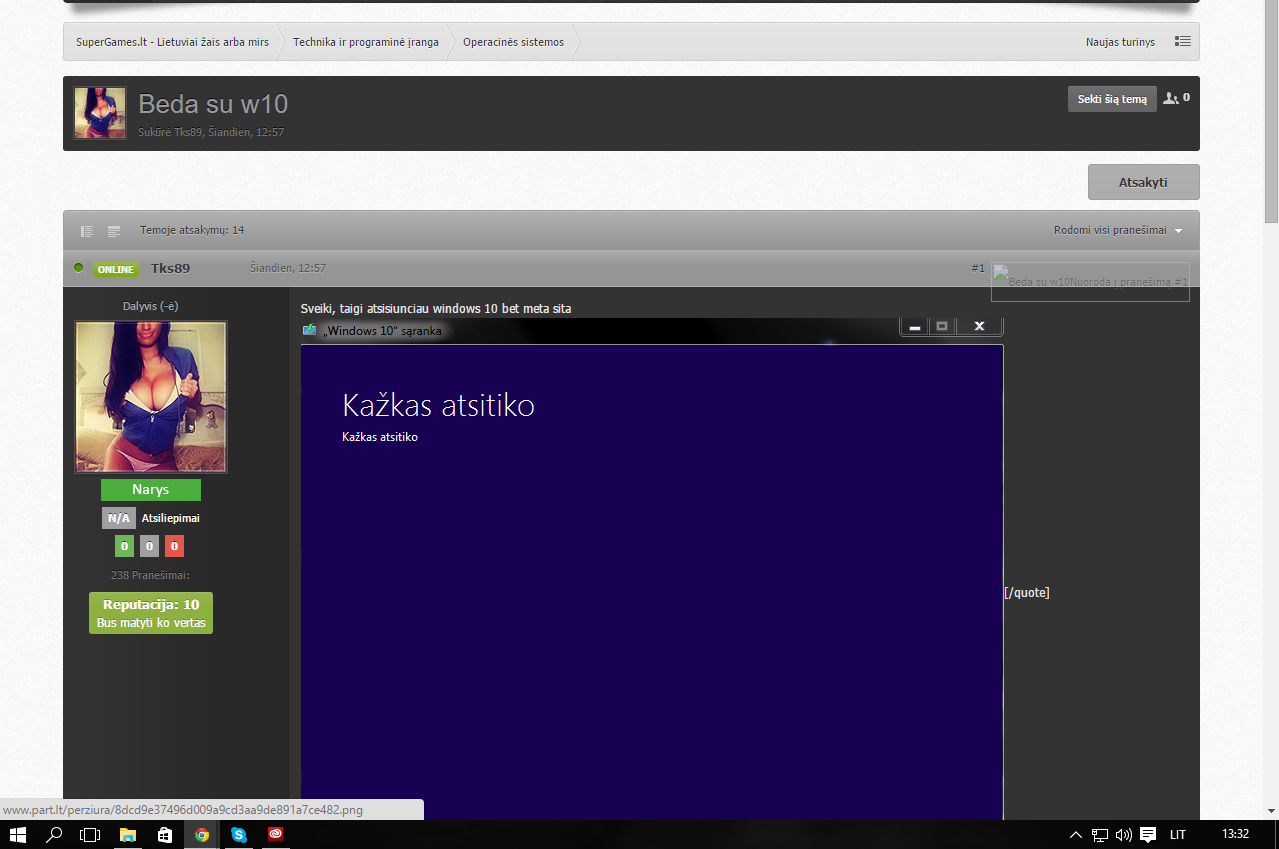Click the red negative feedback count
1279x849 pixels.
(x=174, y=546)
